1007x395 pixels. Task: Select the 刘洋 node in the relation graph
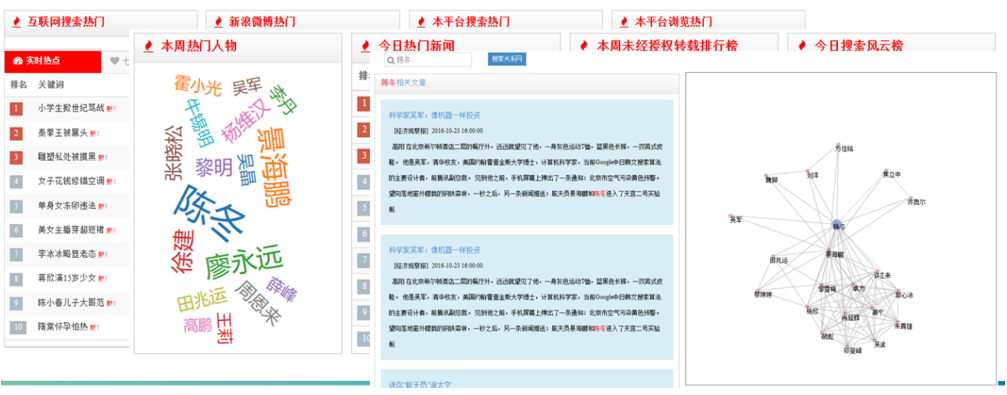[812, 173]
